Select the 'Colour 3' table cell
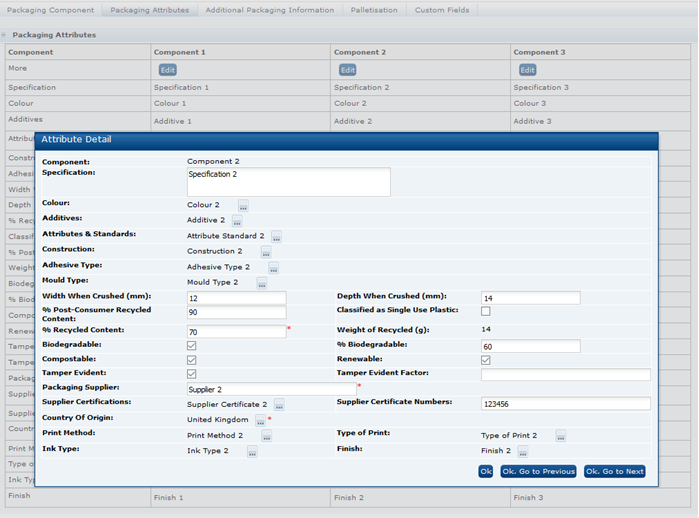Image resolution: width=699 pixels, height=518 pixels. (x=600, y=103)
